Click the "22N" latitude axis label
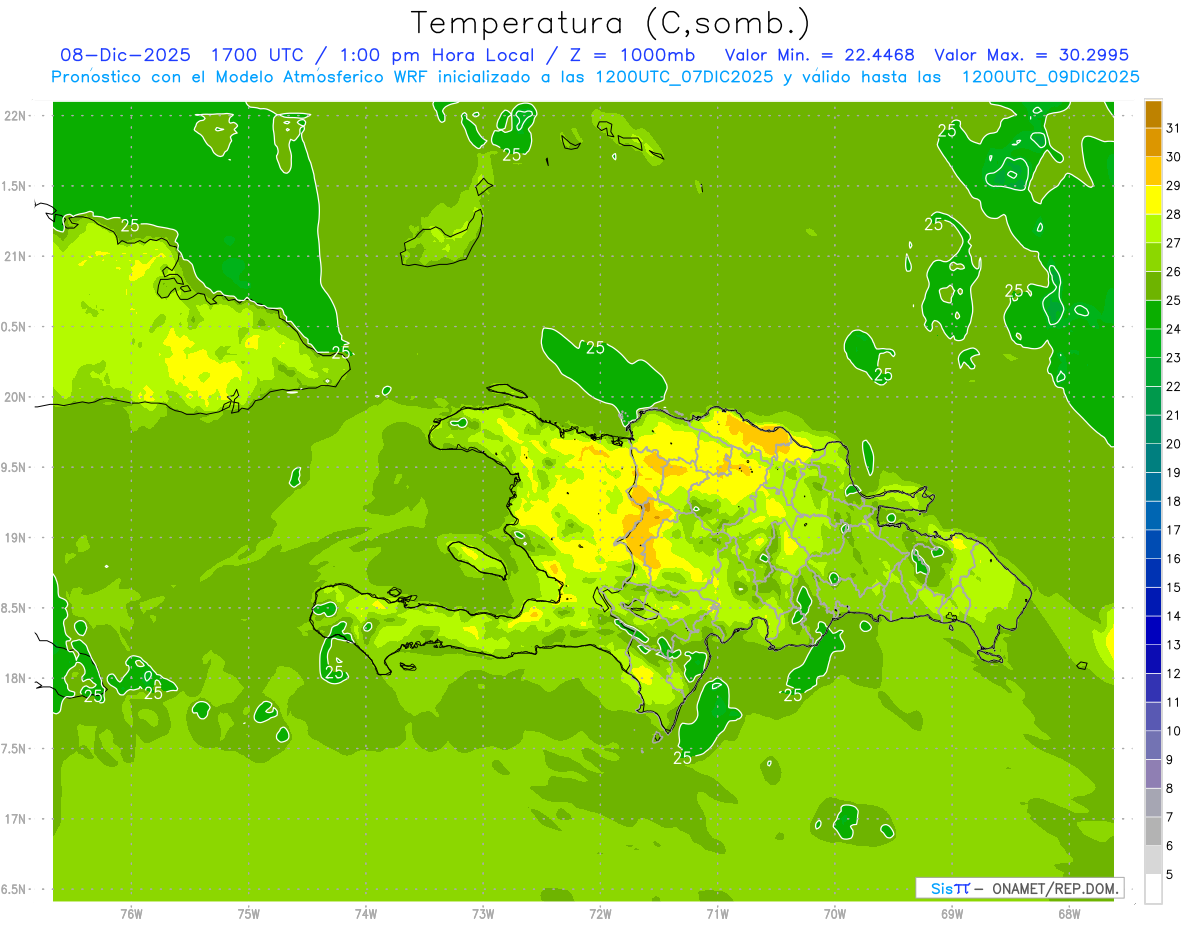Image resolution: width=1200 pixels, height=927 pixels. coord(14,115)
